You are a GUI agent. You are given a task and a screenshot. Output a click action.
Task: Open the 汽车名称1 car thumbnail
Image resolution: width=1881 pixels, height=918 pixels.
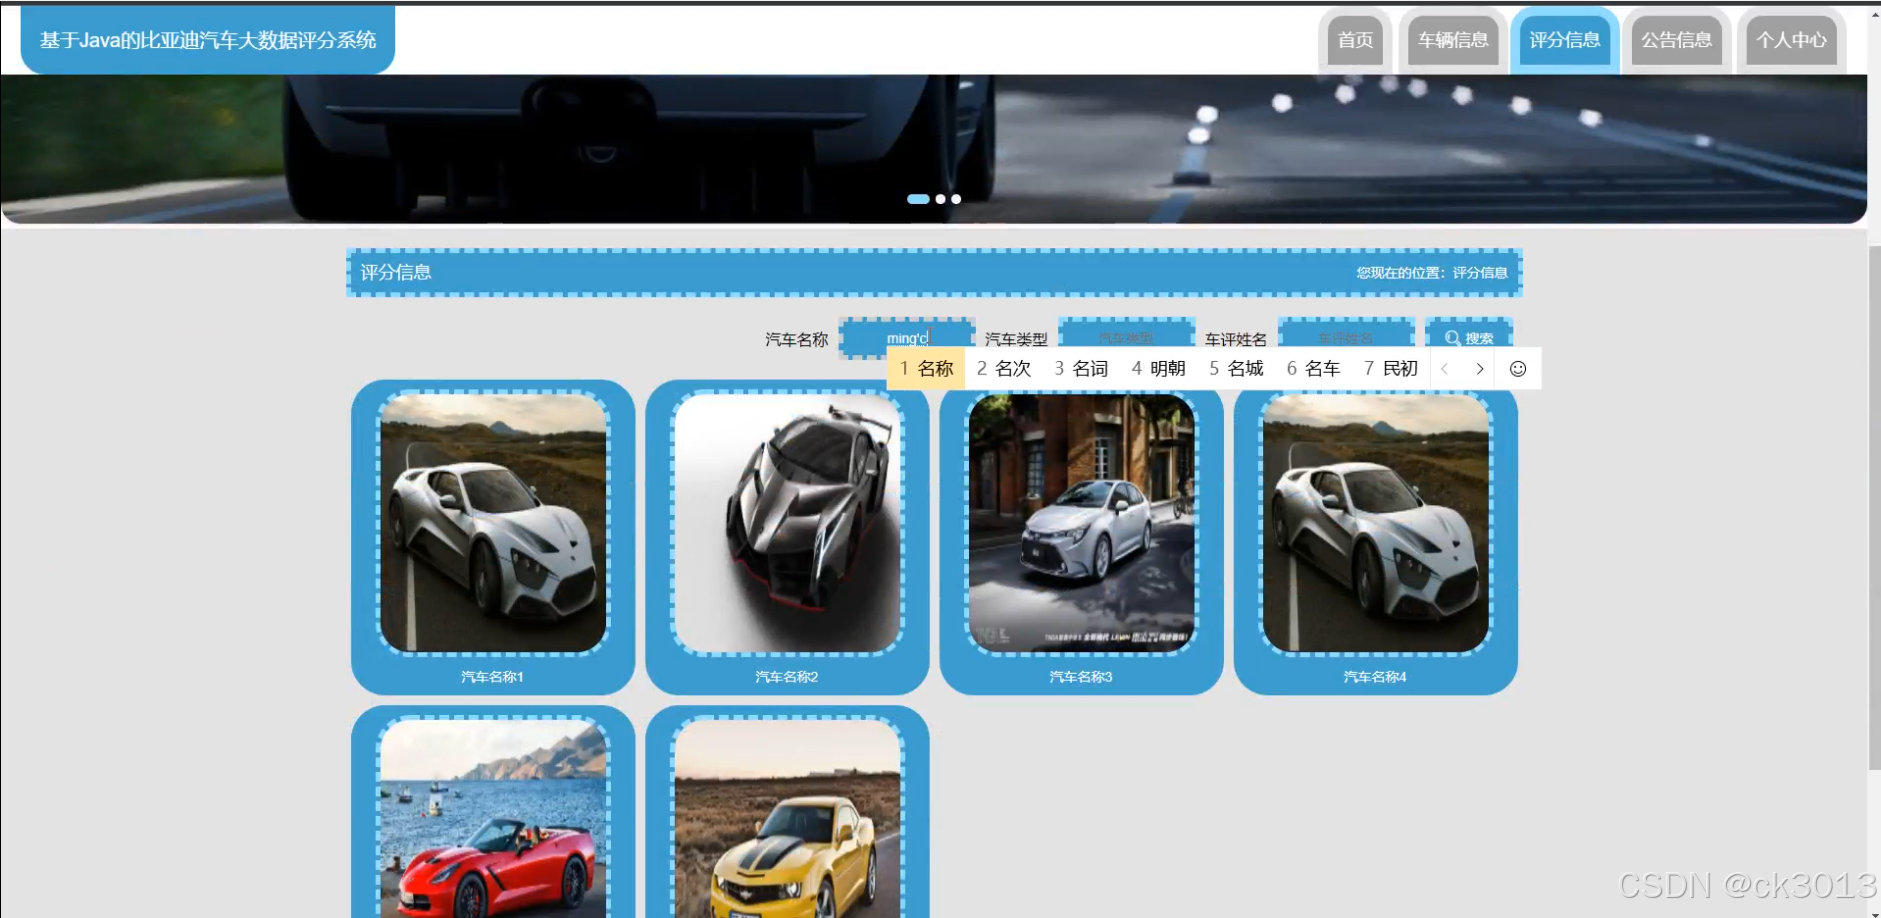pyautogui.click(x=493, y=523)
